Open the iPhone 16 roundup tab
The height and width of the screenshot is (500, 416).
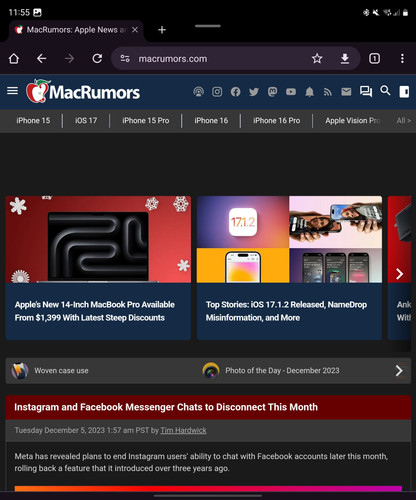[211, 121]
